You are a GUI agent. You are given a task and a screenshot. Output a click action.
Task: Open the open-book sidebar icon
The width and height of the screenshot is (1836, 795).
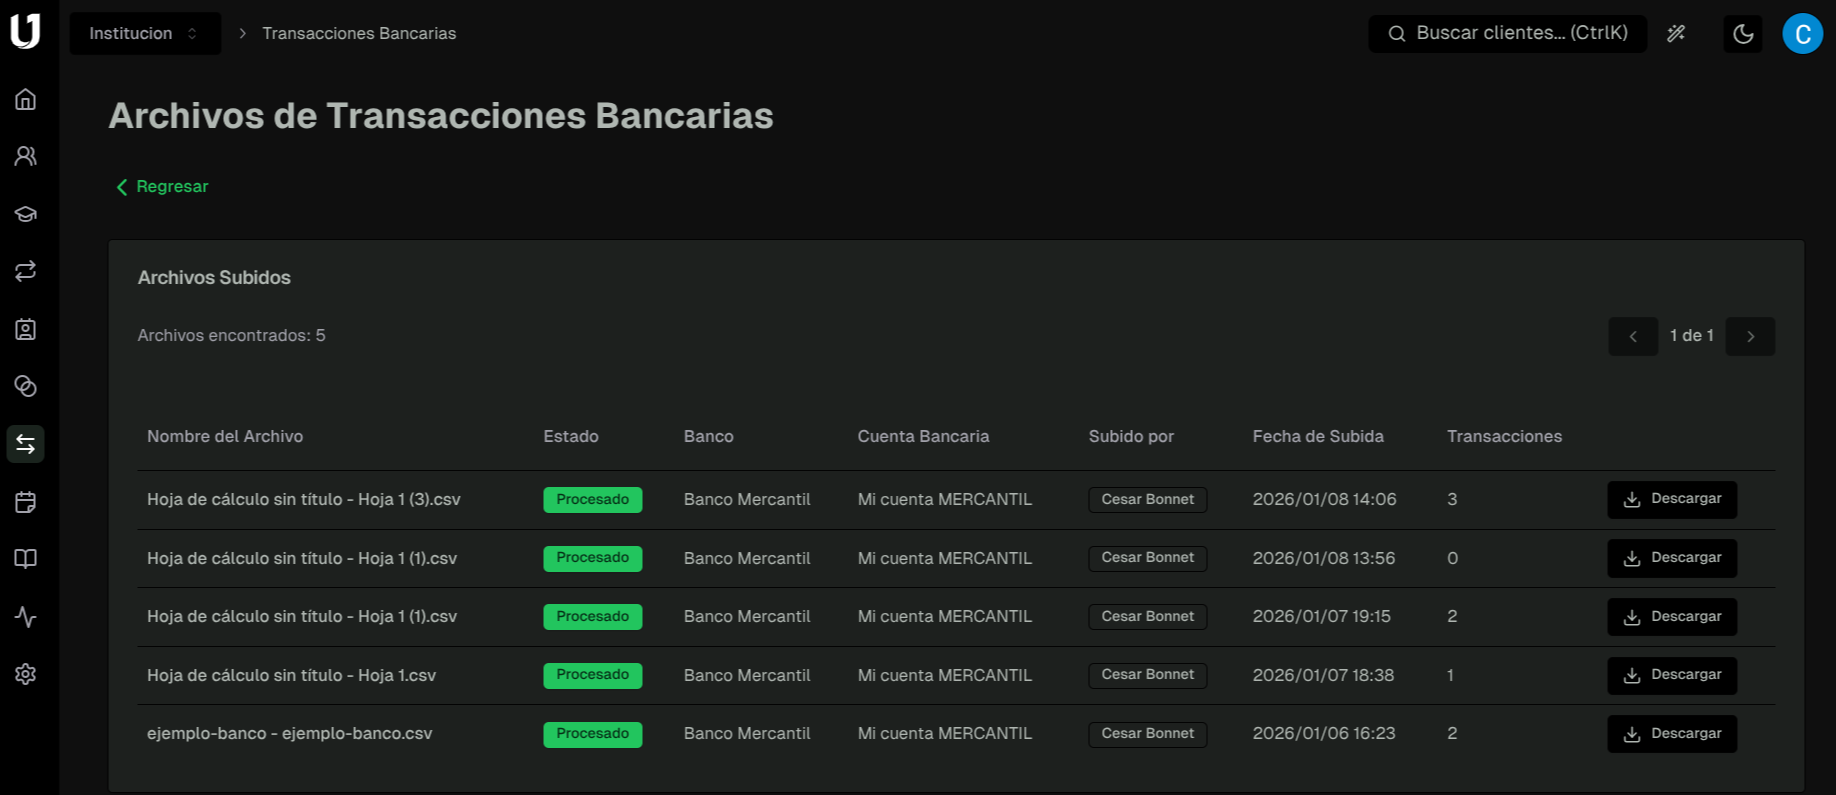[26, 559]
